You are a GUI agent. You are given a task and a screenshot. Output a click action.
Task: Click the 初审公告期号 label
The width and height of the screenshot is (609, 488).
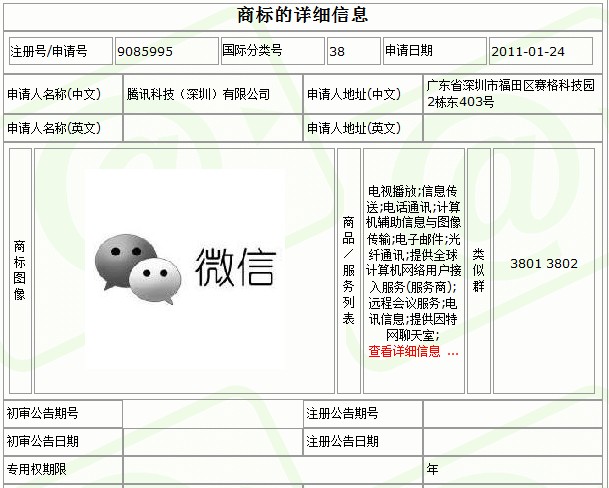[x=43, y=413]
